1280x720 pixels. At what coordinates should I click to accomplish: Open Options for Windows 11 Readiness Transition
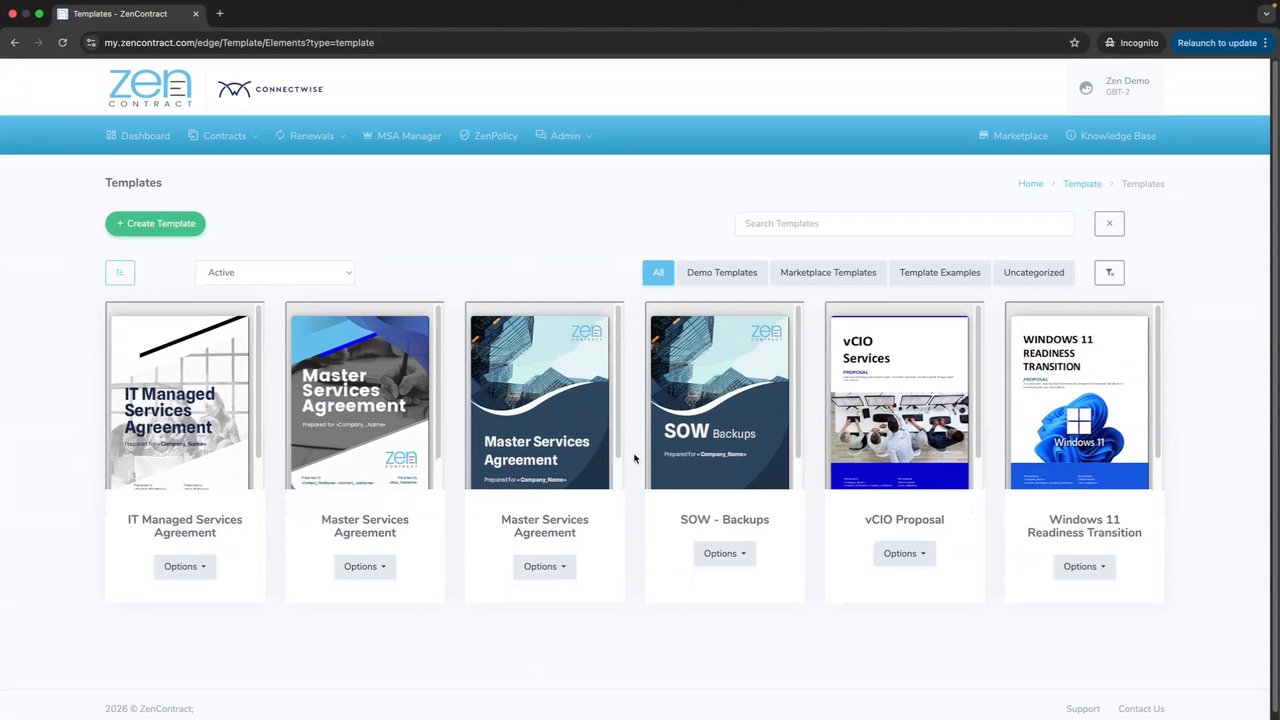pos(1085,566)
